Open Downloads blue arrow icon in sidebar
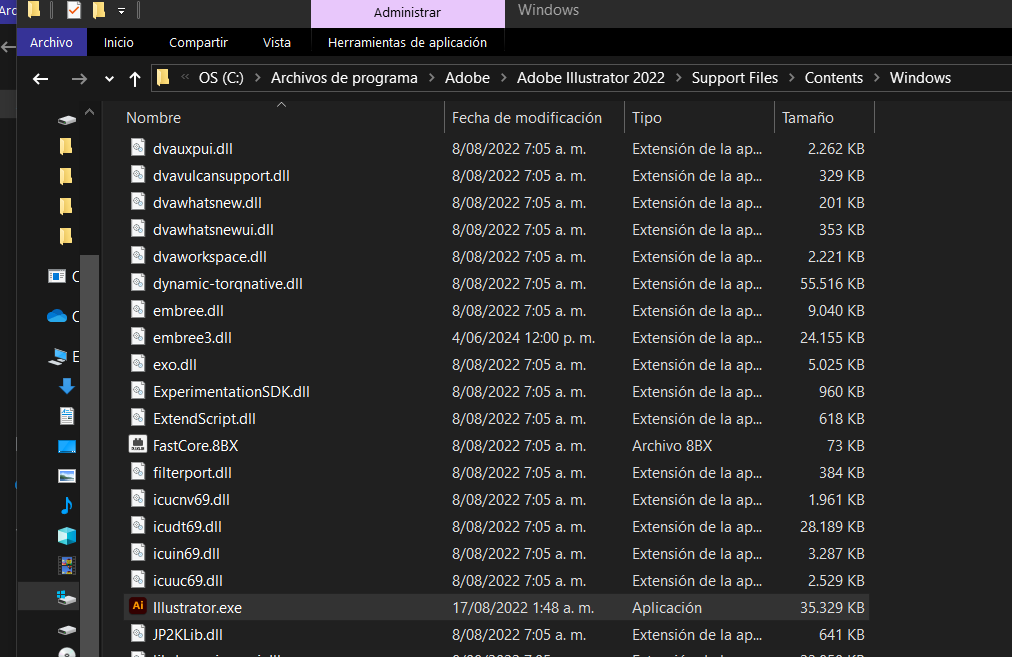 [x=66, y=386]
